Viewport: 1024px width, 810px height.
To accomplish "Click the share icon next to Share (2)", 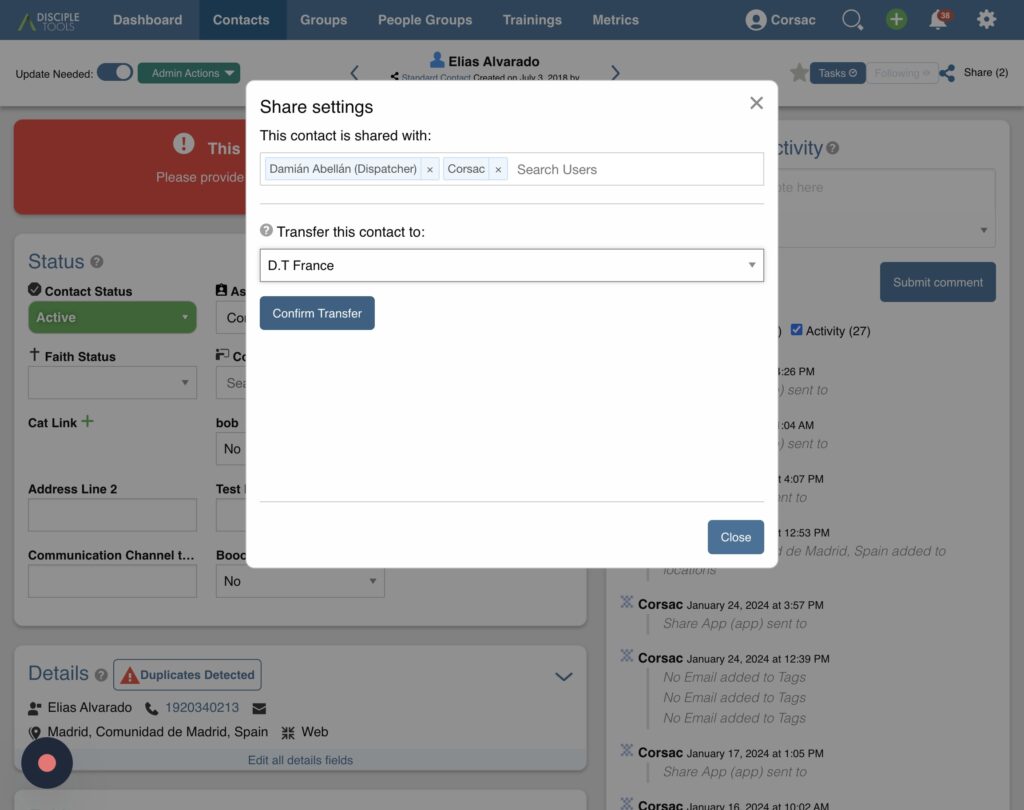I will pos(947,73).
